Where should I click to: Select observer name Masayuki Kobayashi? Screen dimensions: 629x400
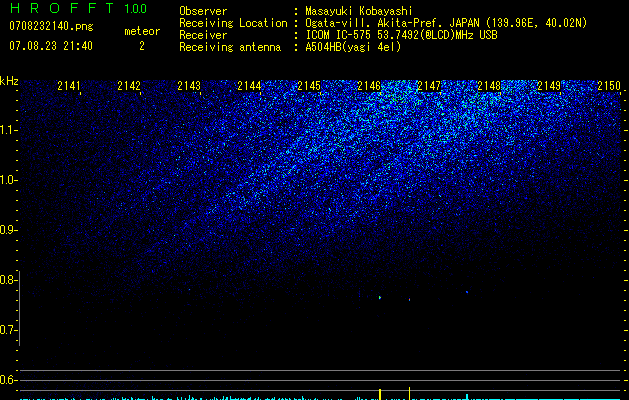point(359,11)
